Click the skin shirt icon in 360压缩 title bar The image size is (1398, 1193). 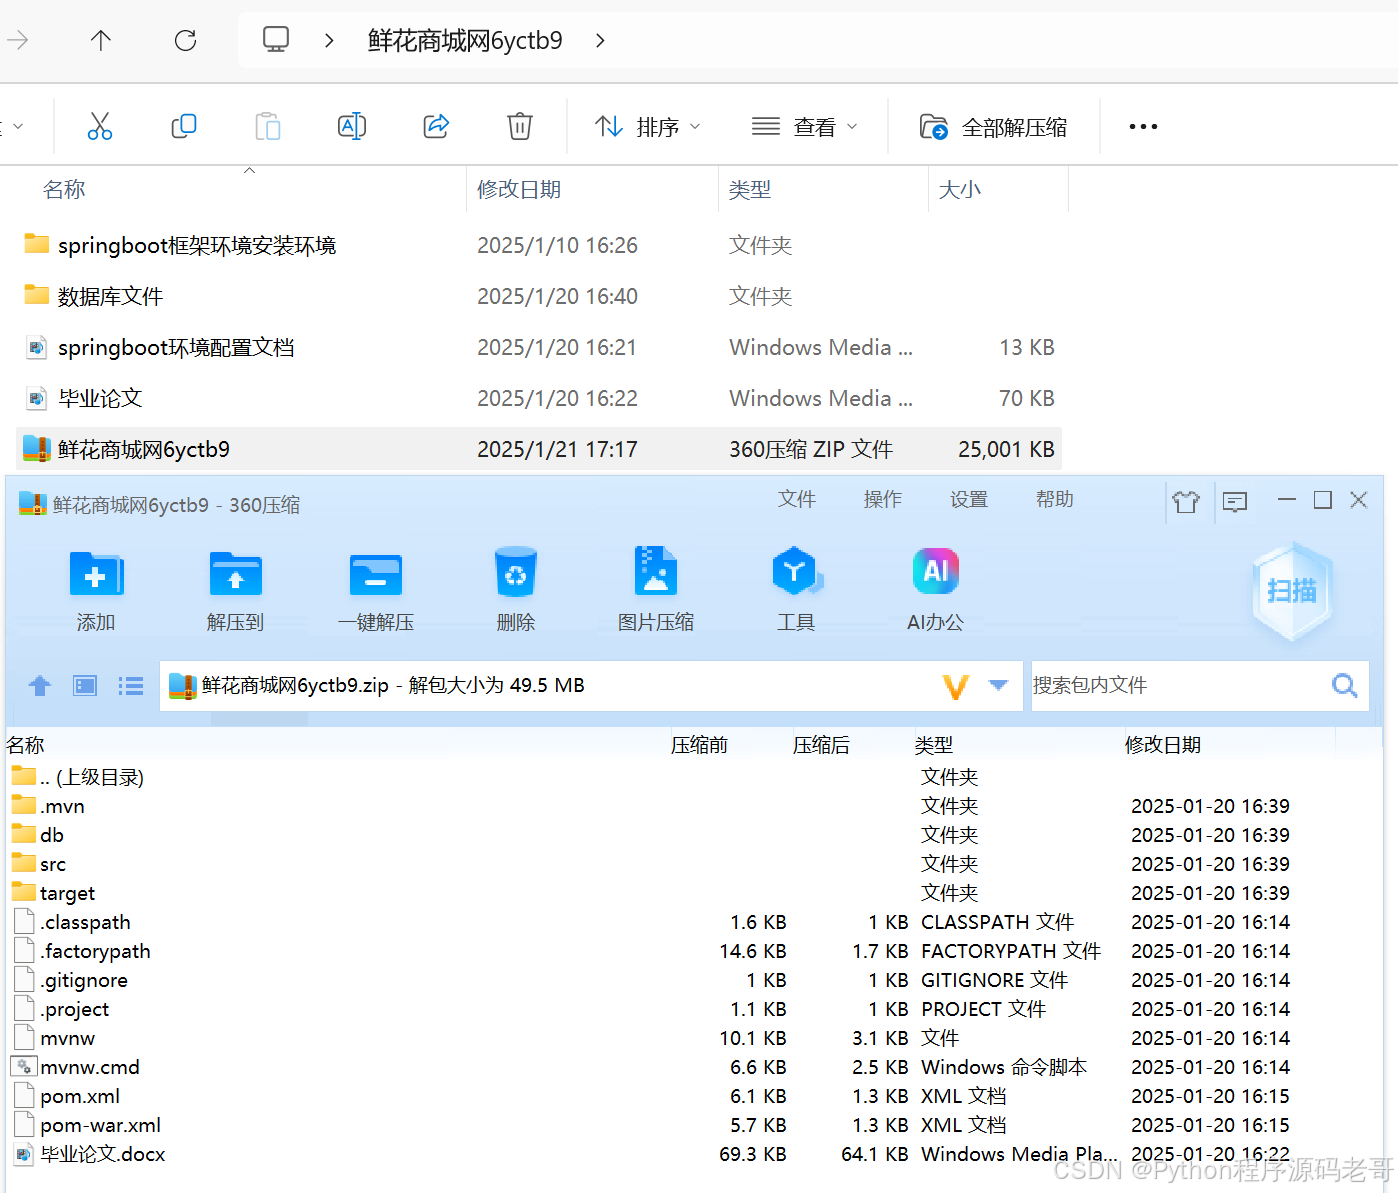1186,501
